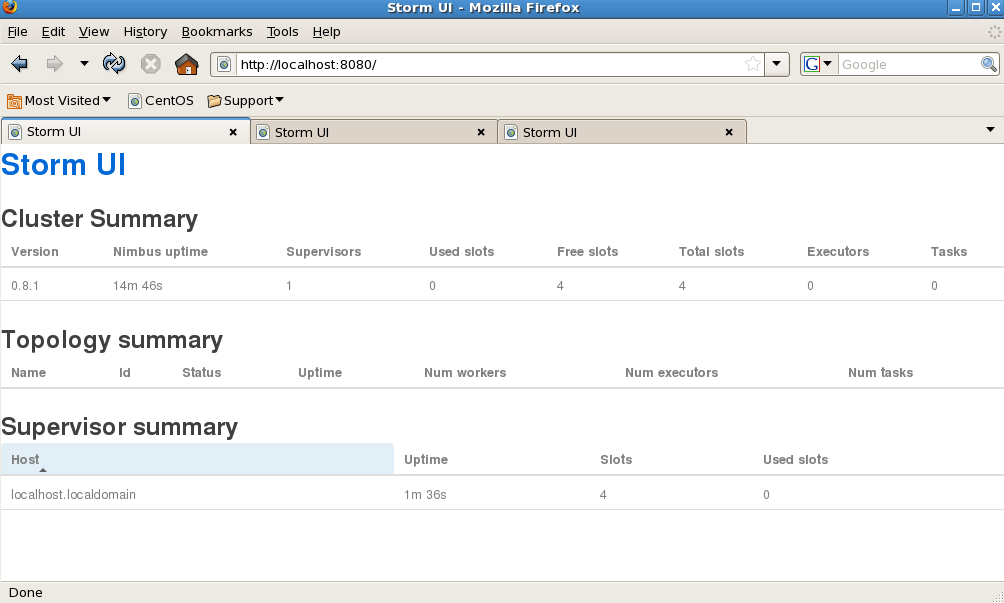Sort supervisors by Uptime column
1004x603 pixels.
426,459
